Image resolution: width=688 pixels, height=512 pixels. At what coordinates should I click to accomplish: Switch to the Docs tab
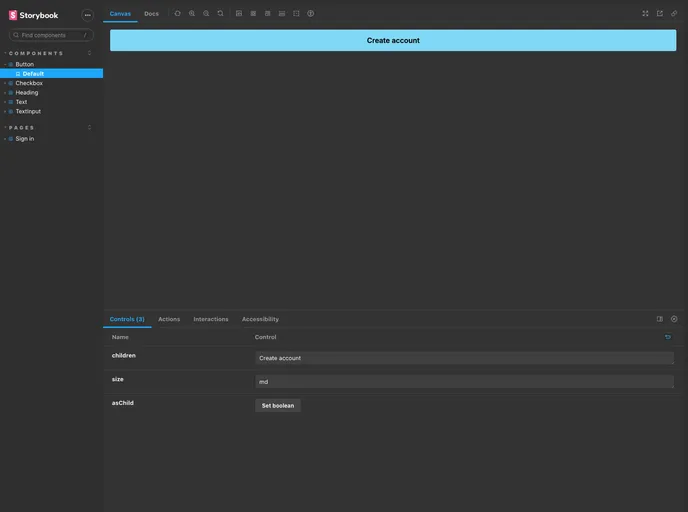151,14
